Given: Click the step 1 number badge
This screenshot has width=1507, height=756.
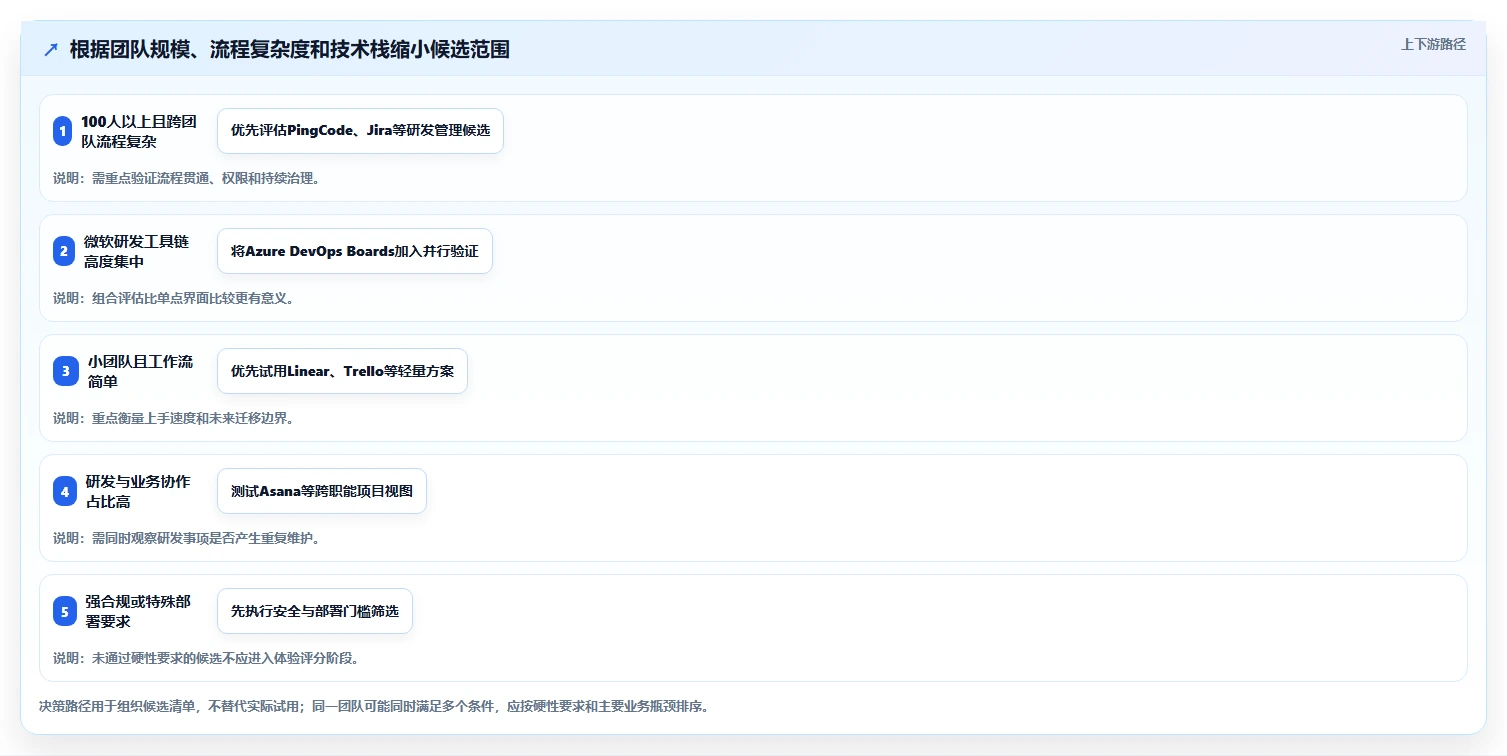Looking at the screenshot, I should [x=63, y=131].
